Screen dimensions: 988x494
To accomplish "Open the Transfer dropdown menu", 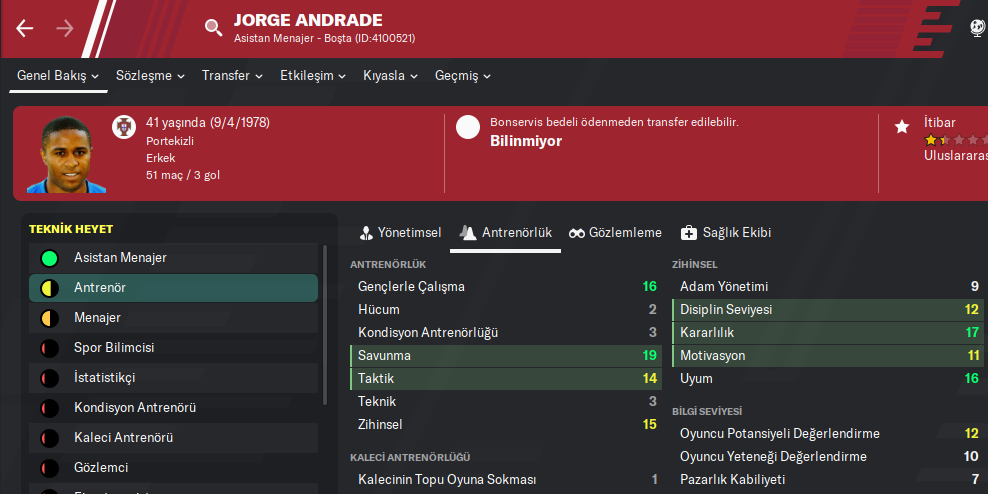I will (232, 76).
